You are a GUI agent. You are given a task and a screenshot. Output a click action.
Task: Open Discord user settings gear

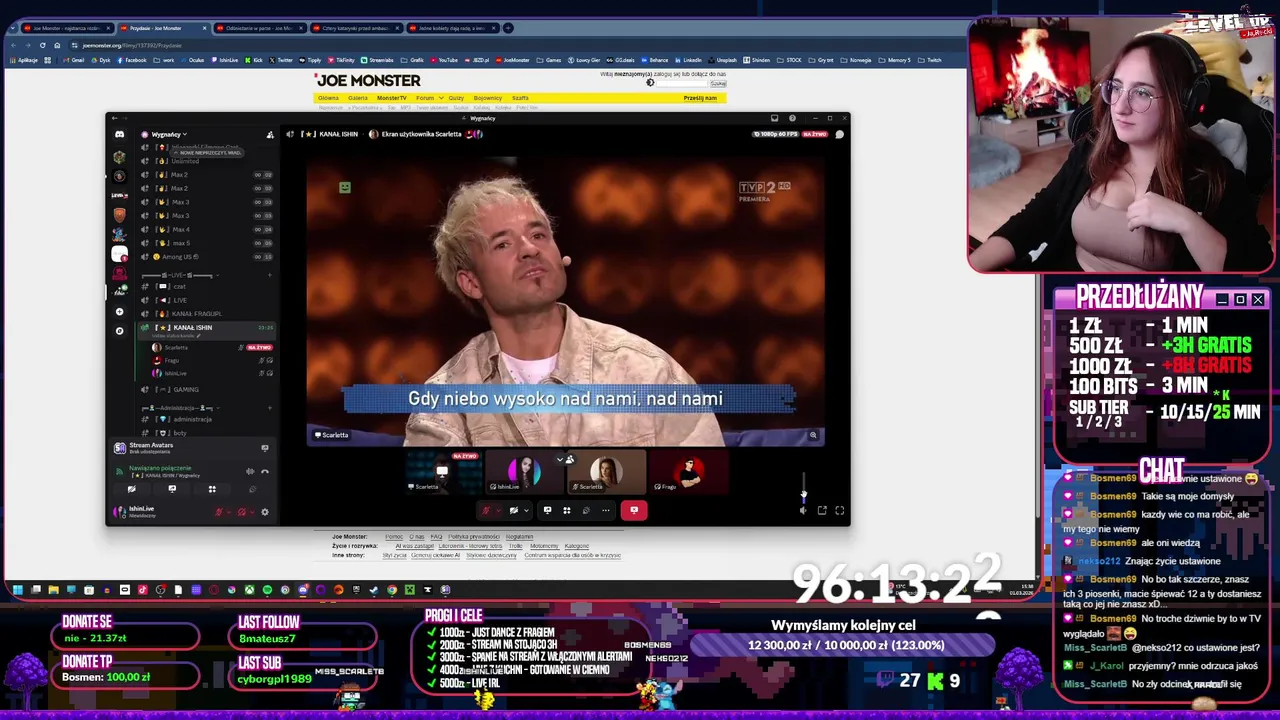point(264,512)
